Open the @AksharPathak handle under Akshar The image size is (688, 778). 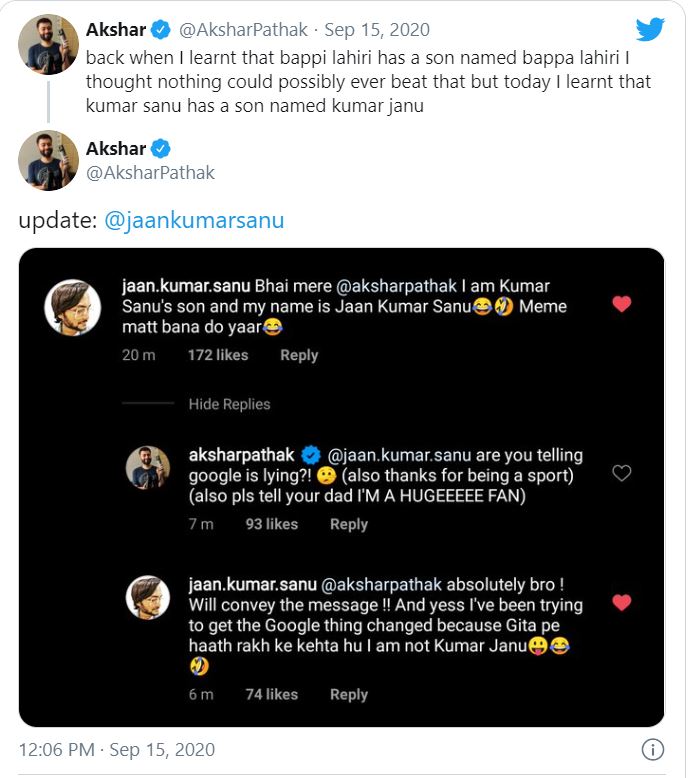(150, 173)
